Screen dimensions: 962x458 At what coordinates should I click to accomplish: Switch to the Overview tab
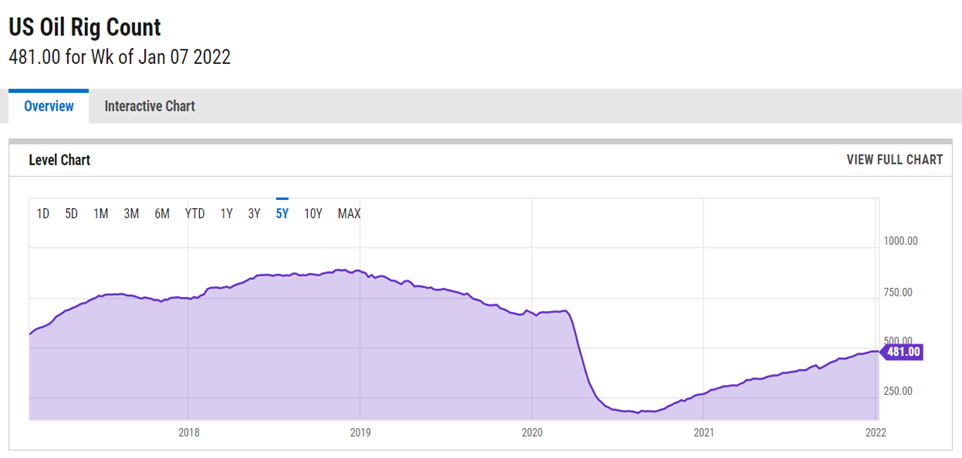48,106
